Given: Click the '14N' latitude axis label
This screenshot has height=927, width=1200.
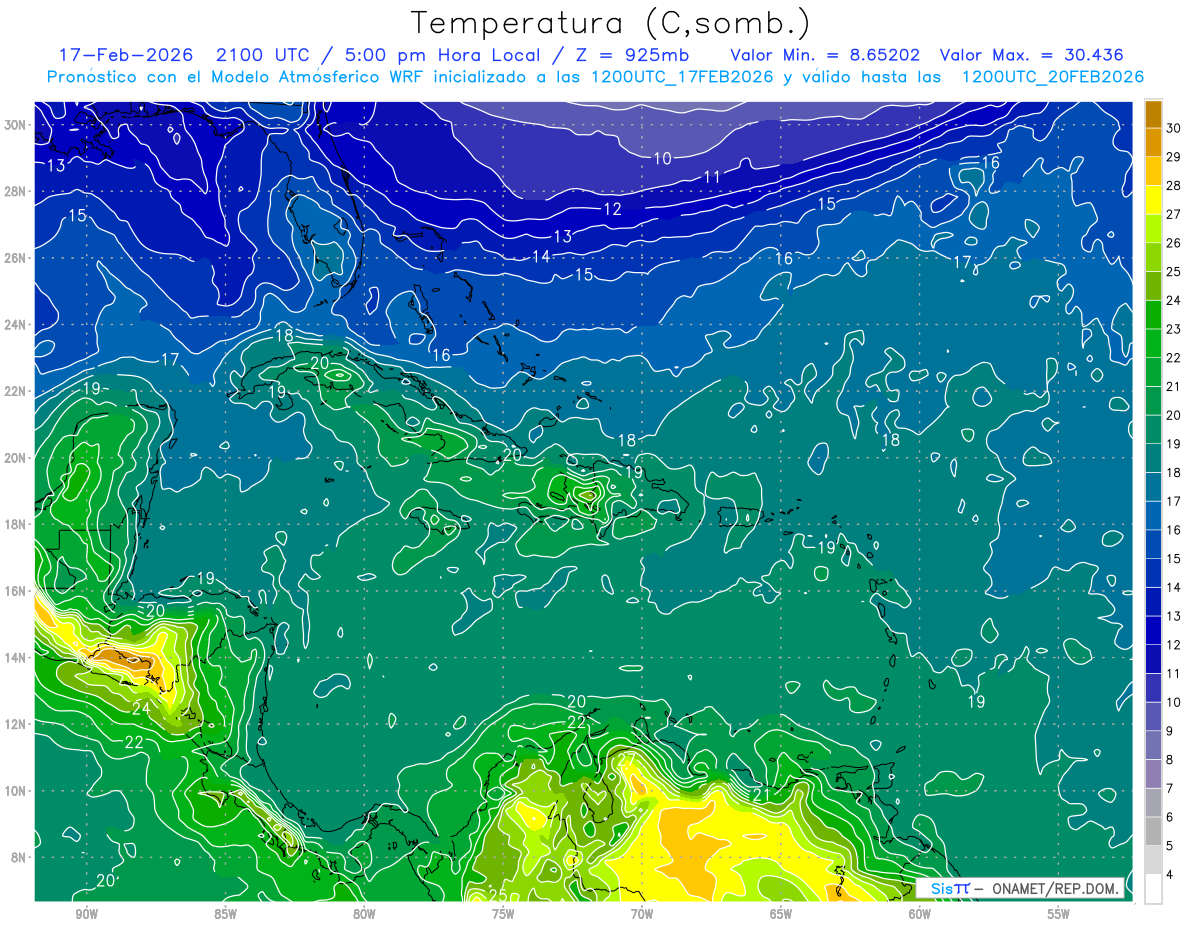Looking at the screenshot, I should point(15,658).
